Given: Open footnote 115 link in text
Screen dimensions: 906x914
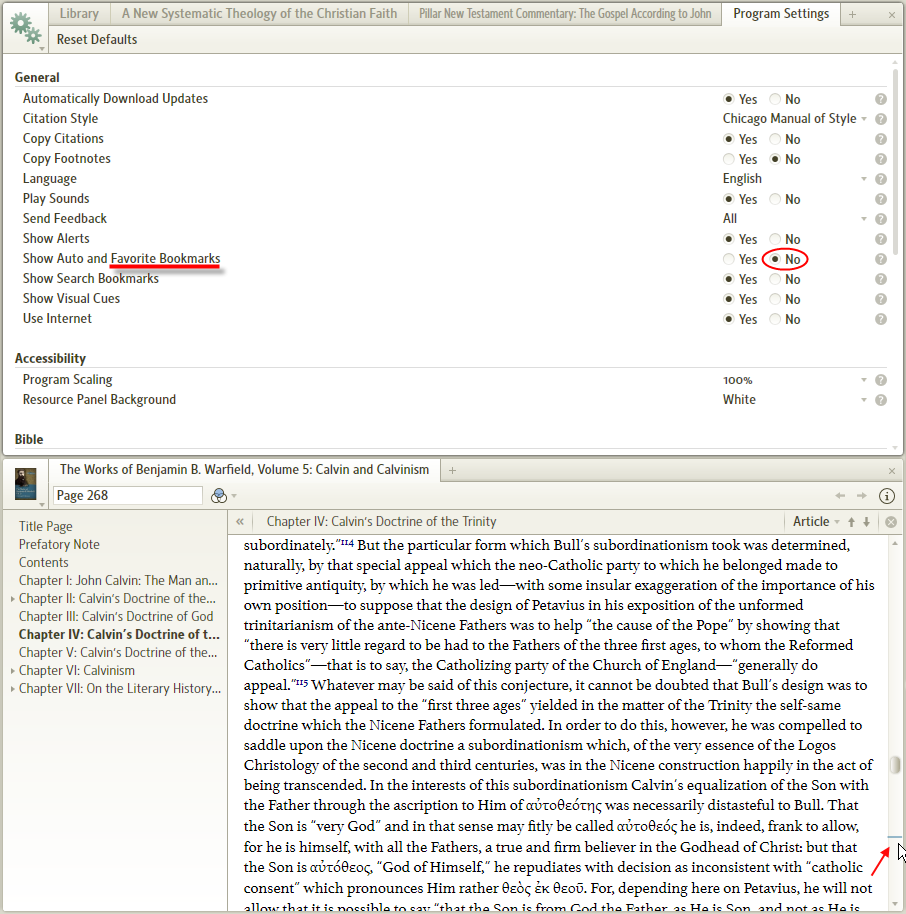Looking at the screenshot, I should click(301, 683).
